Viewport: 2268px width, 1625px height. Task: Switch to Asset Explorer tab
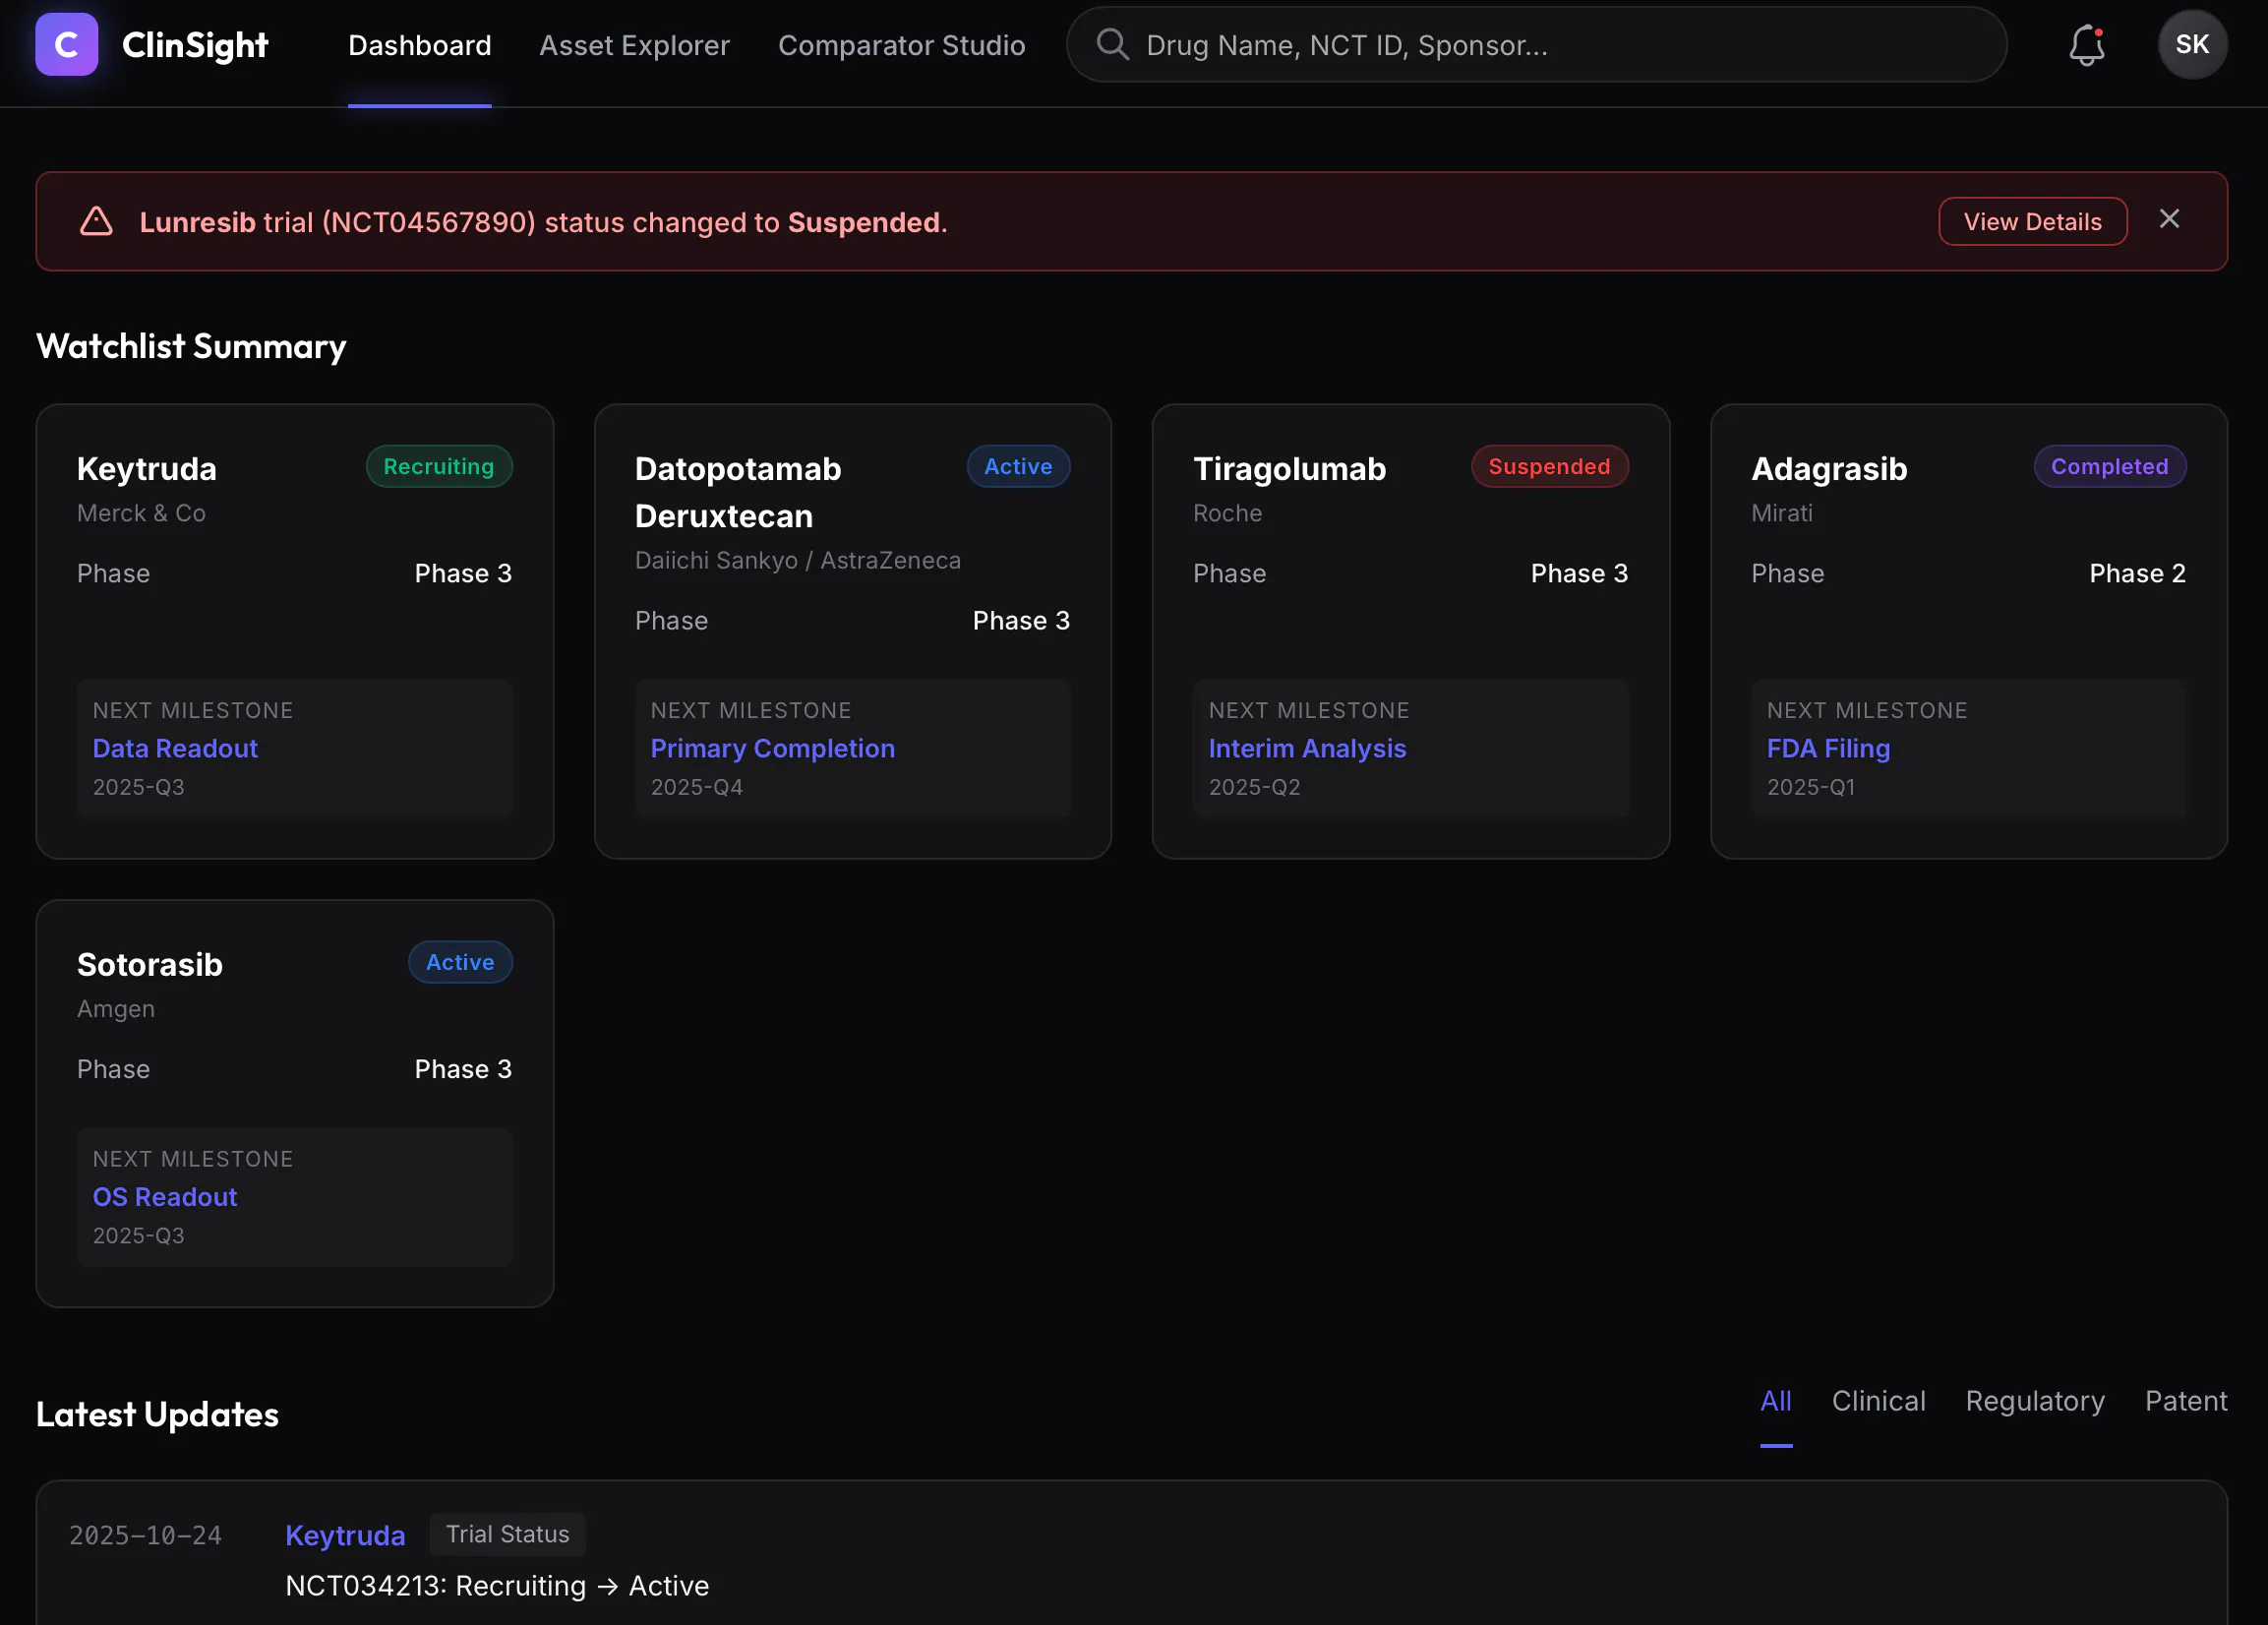click(x=634, y=45)
